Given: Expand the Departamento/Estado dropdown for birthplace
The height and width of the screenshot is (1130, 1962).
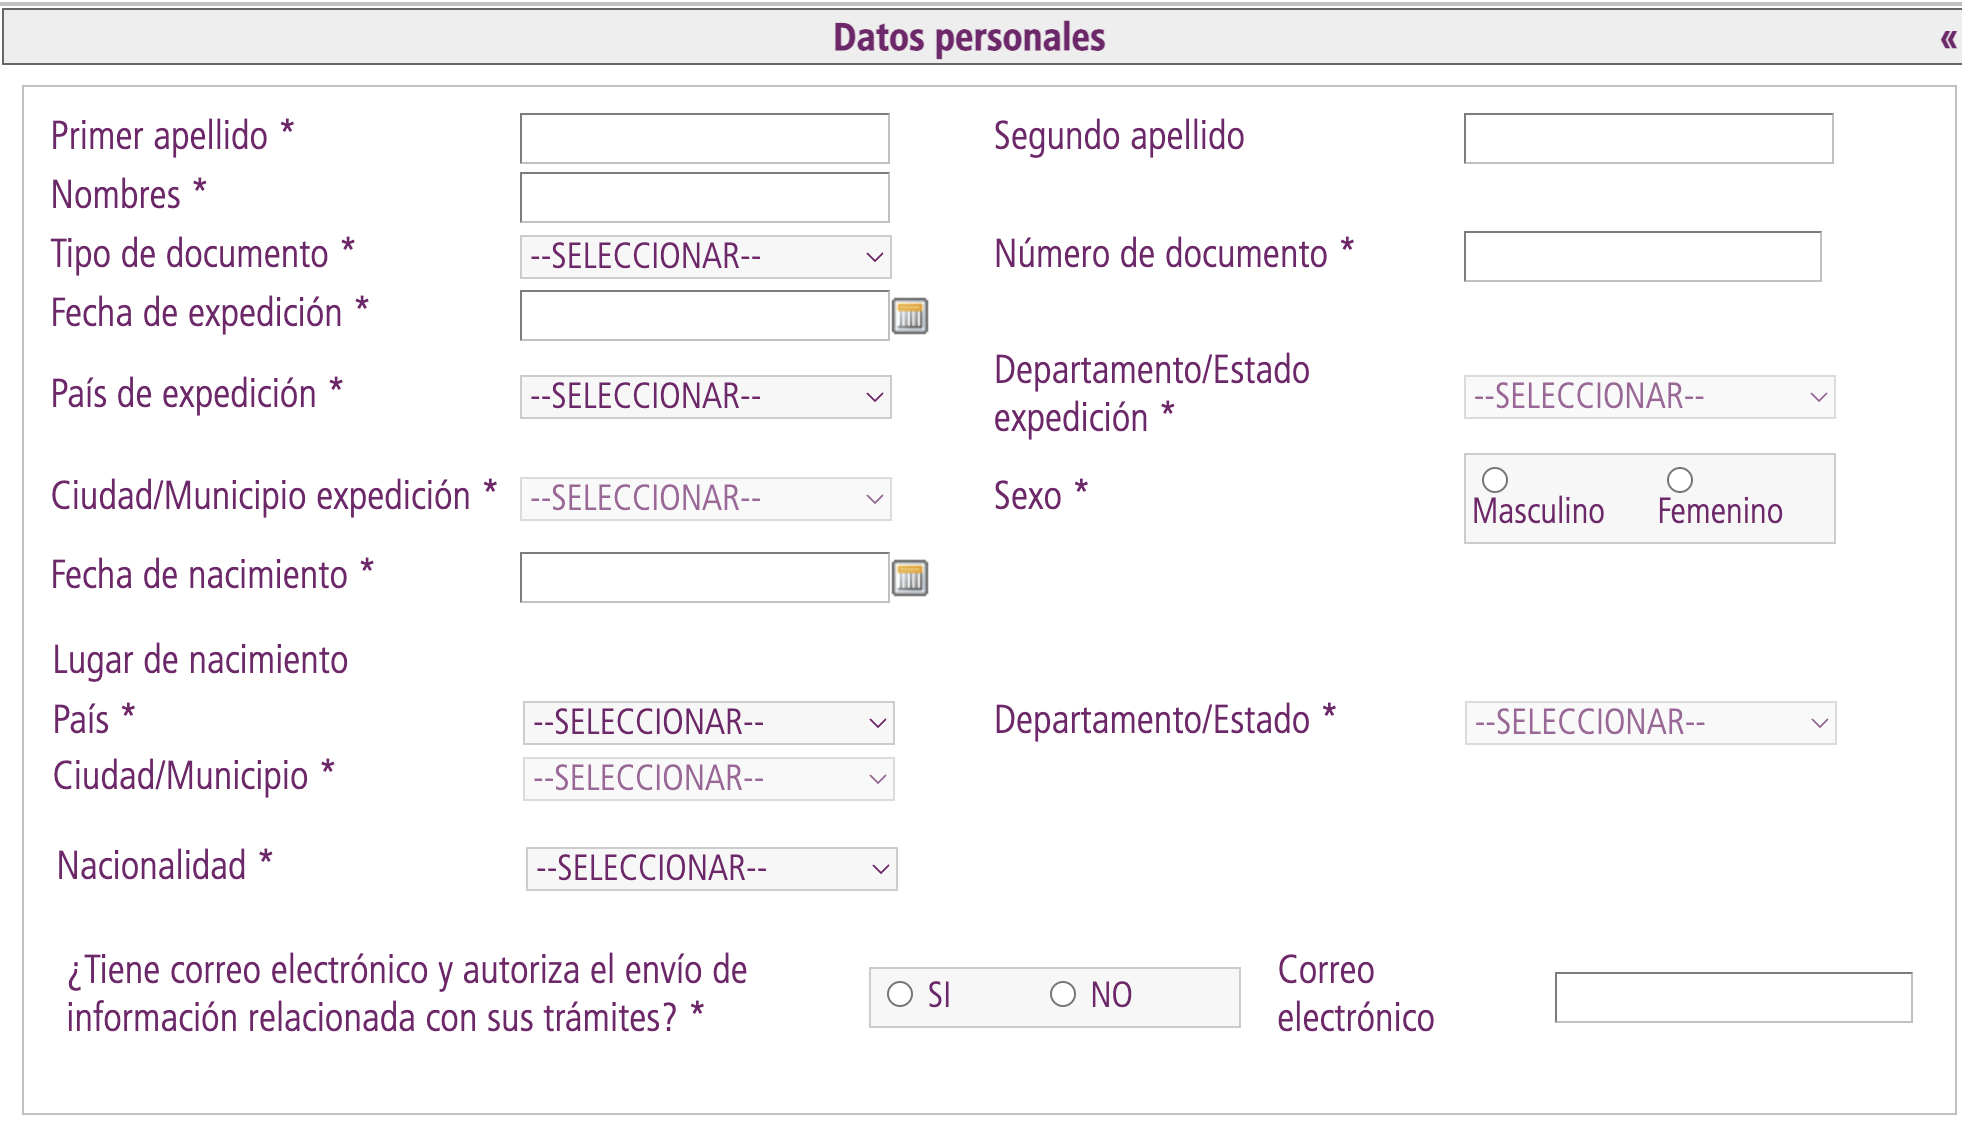Looking at the screenshot, I should [1650, 722].
